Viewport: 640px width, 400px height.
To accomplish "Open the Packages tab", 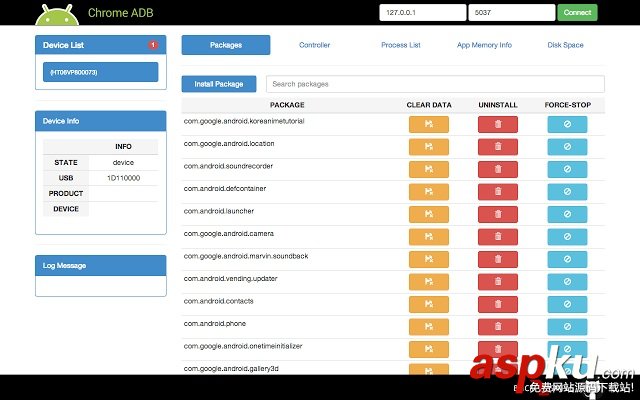I will point(226,45).
